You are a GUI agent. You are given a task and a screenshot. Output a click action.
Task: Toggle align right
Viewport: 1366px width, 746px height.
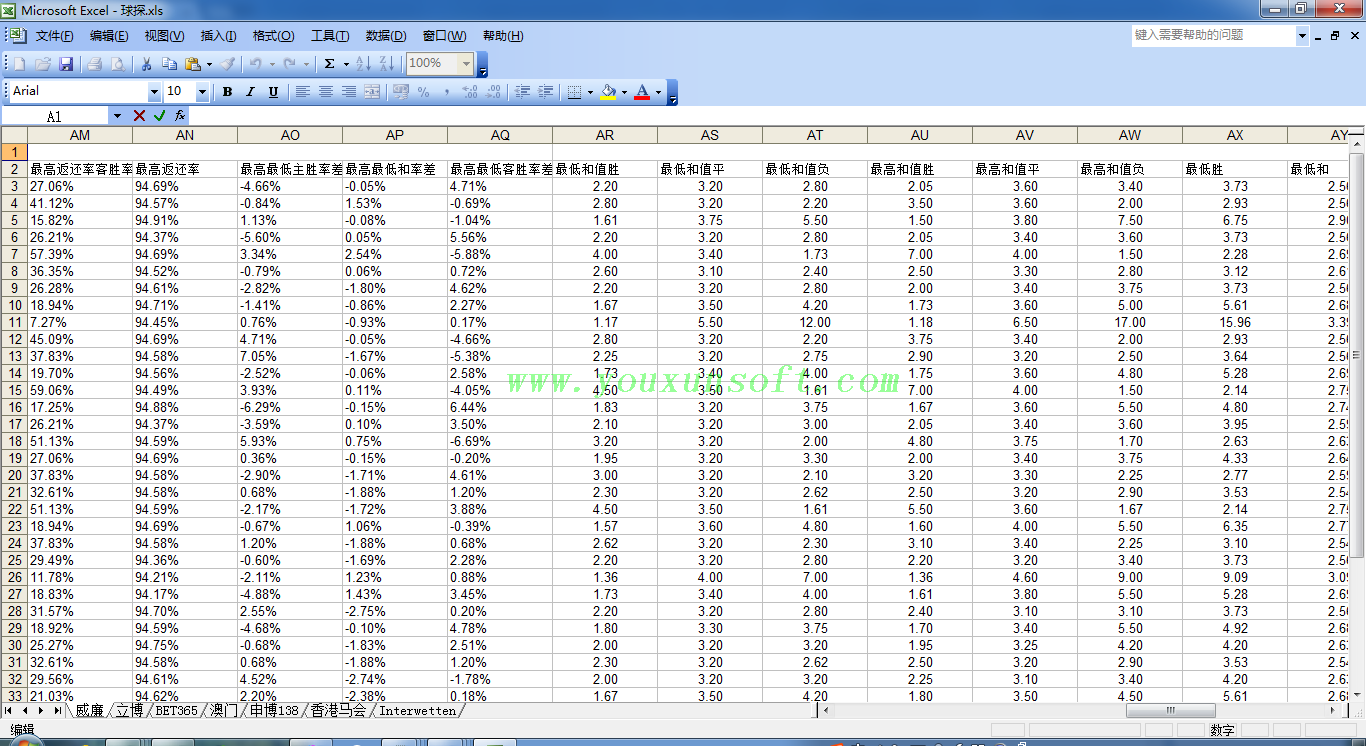pyautogui.click(x=349, y=92)
